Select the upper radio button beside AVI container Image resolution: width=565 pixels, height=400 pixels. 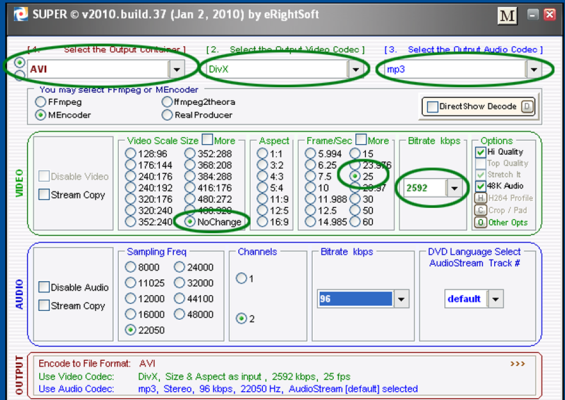(19, 63)
